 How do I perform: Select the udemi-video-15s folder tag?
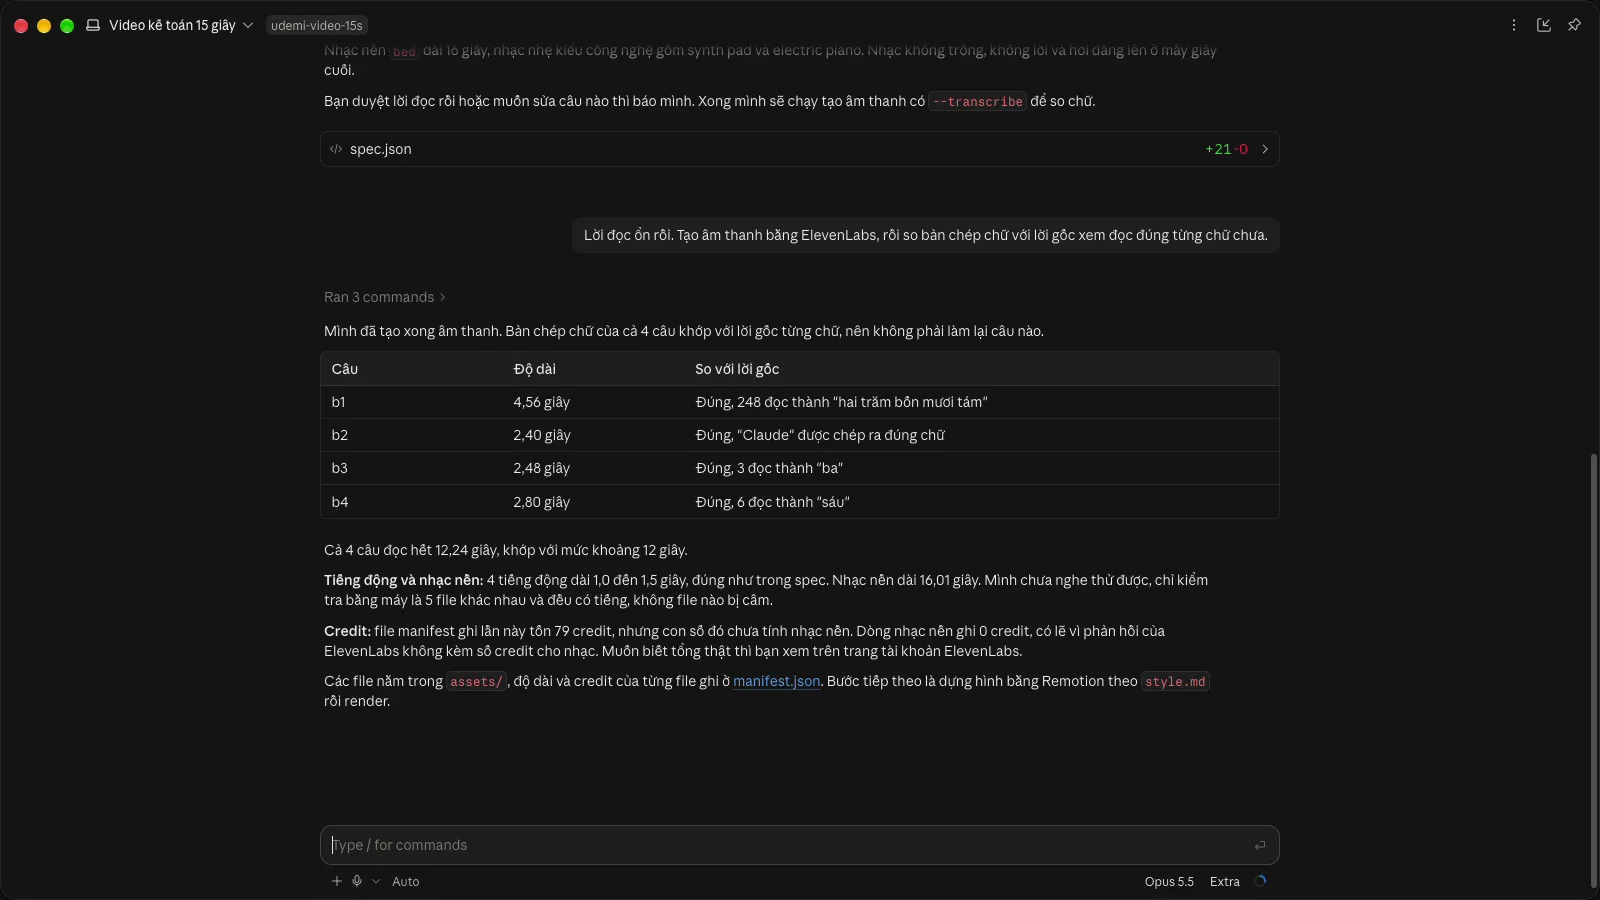pos(317,25)
